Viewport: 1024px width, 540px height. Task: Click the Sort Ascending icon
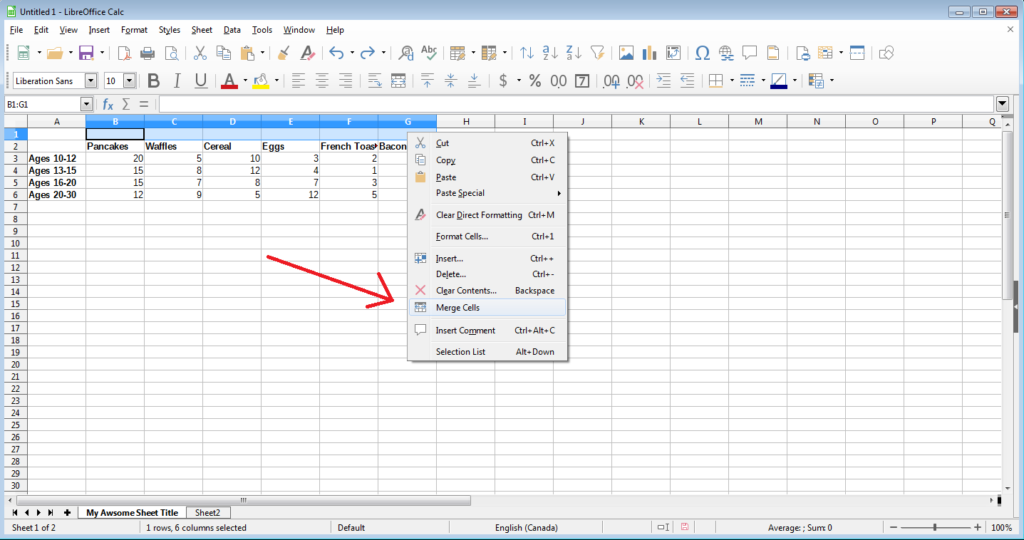tap(550, 53)
